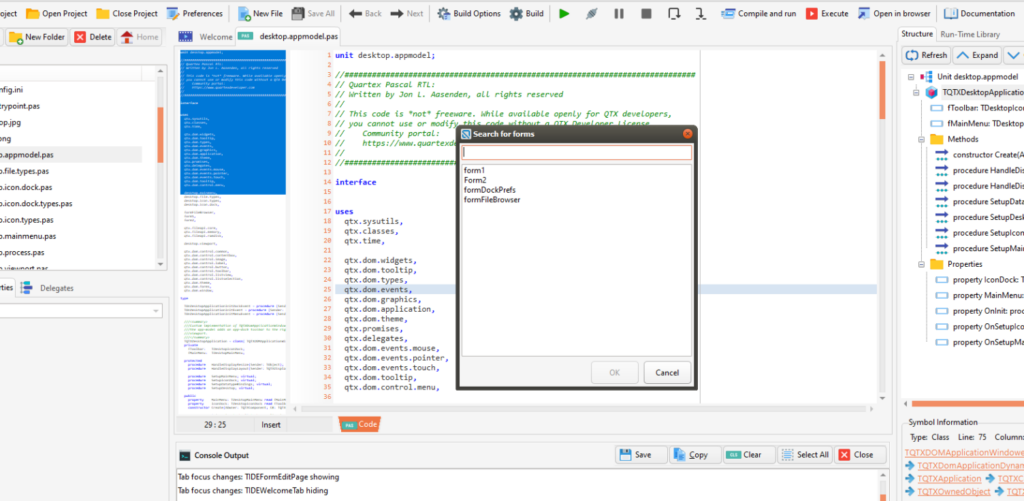The height and width of the screenshot is (501, 1024).
Task: Click the Build gear icon
Action: pyautogui.click(x=516, y=14)
